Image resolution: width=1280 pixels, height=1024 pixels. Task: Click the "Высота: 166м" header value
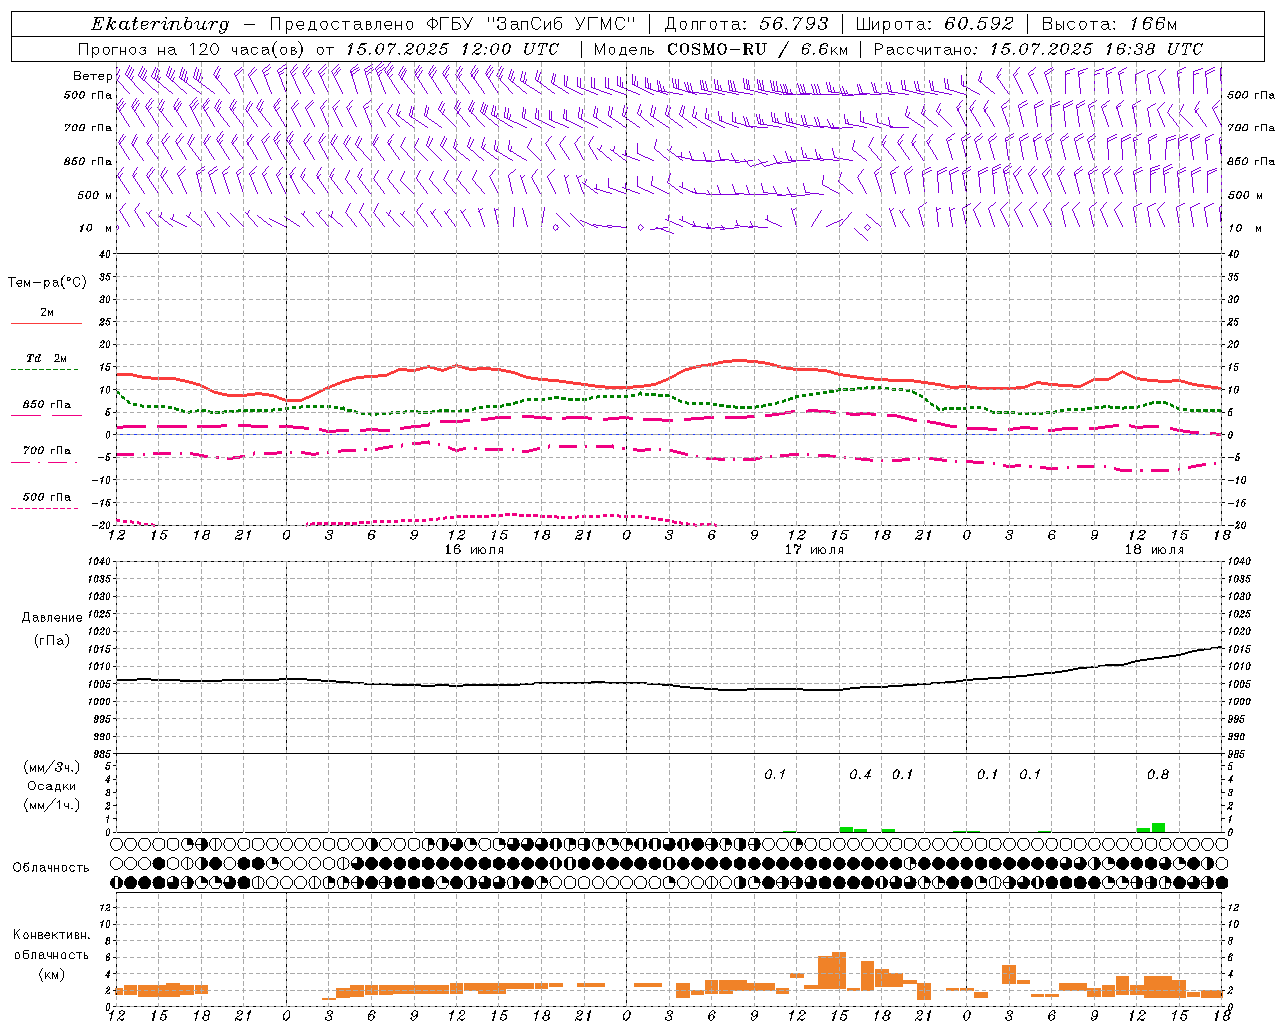click(1110, 24)
